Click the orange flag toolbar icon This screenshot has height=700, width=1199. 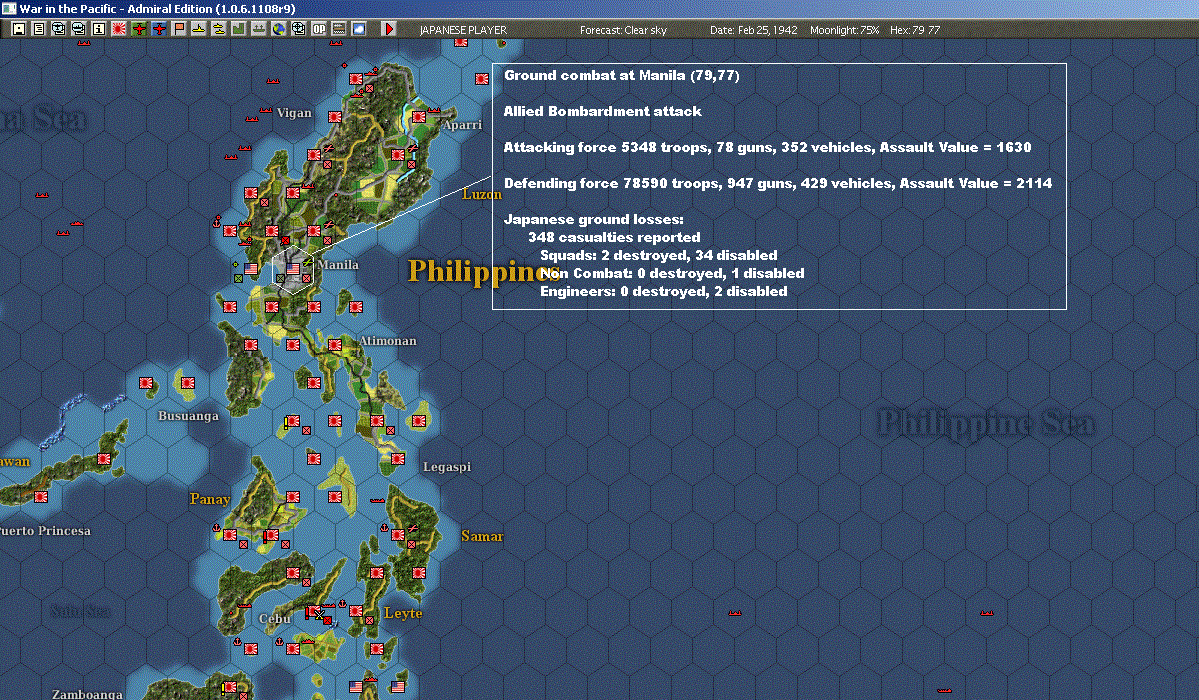coord(179,28)
